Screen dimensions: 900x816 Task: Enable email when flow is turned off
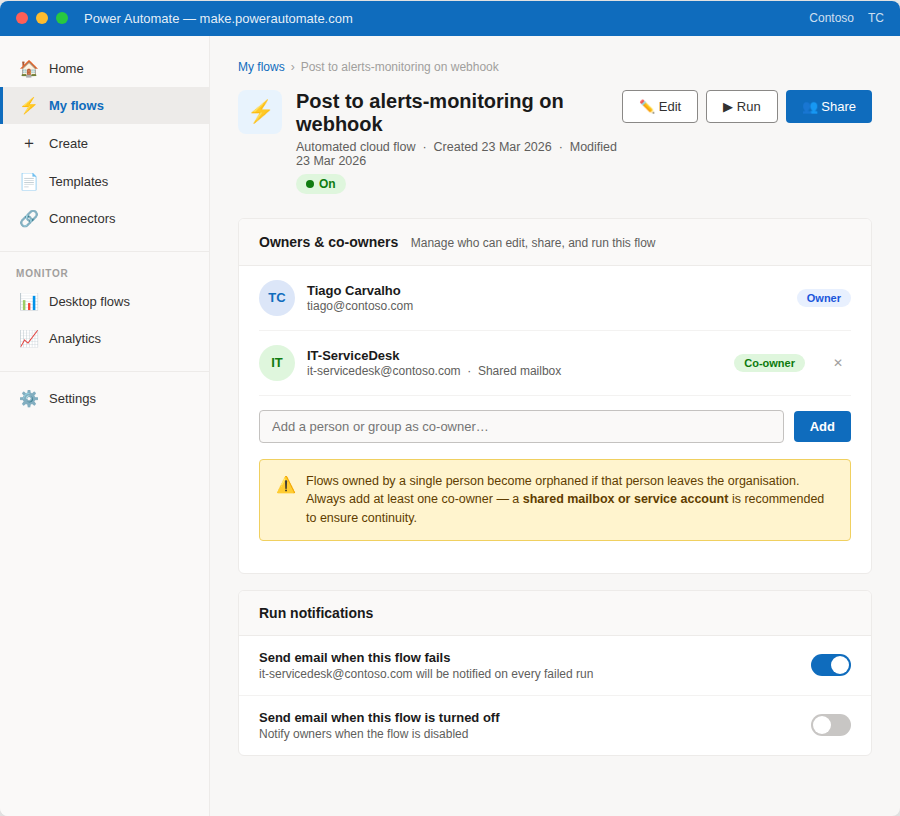[831, 725]
